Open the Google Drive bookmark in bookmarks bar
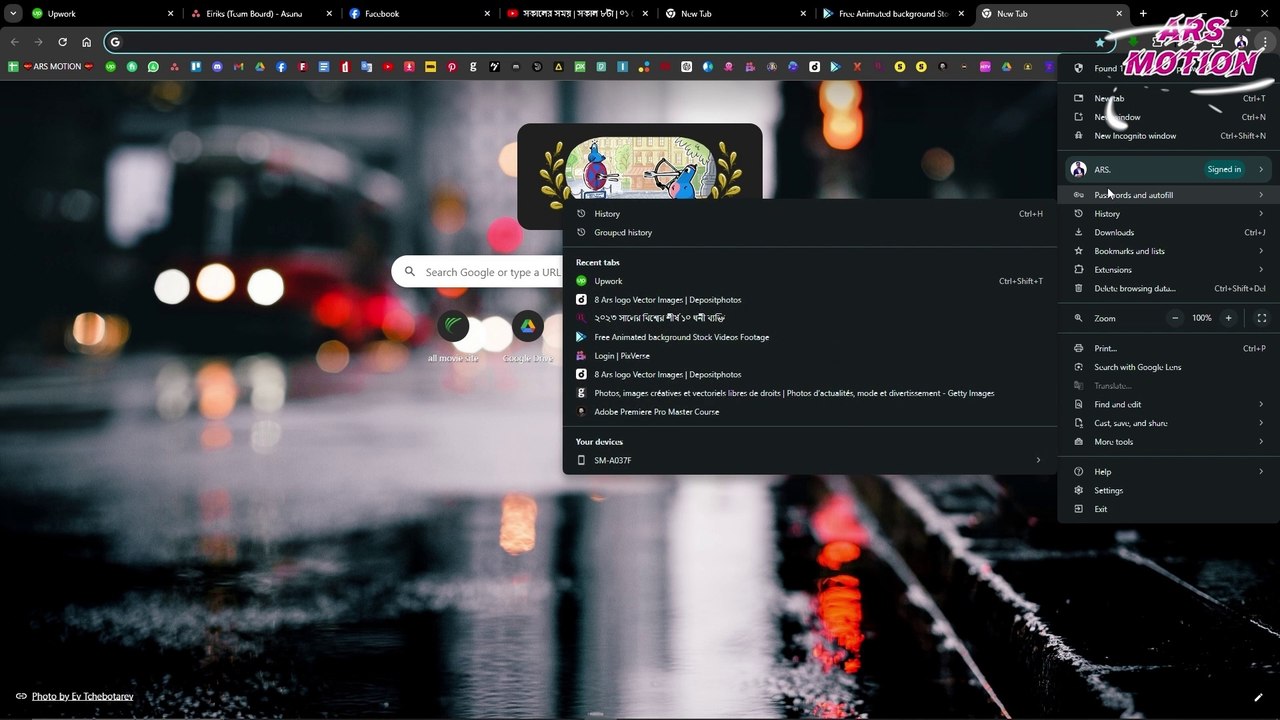1280x720 pixels. coord(259,67)
